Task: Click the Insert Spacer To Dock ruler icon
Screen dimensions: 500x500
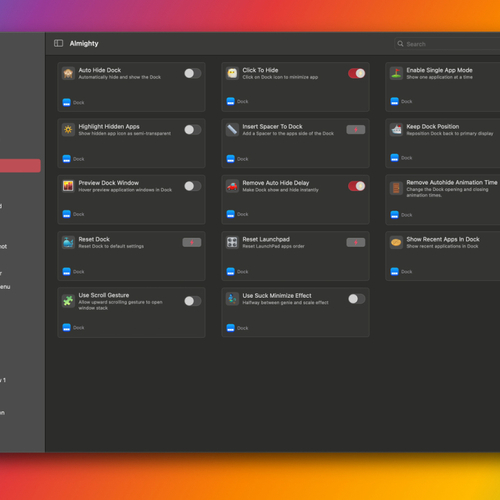Action: [232, 130]
